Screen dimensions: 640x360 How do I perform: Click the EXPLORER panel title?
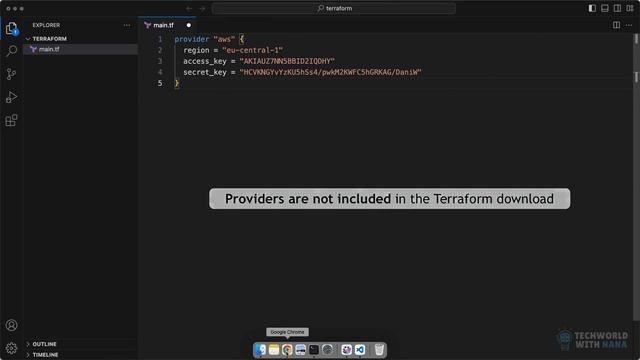tap(46, 25)
